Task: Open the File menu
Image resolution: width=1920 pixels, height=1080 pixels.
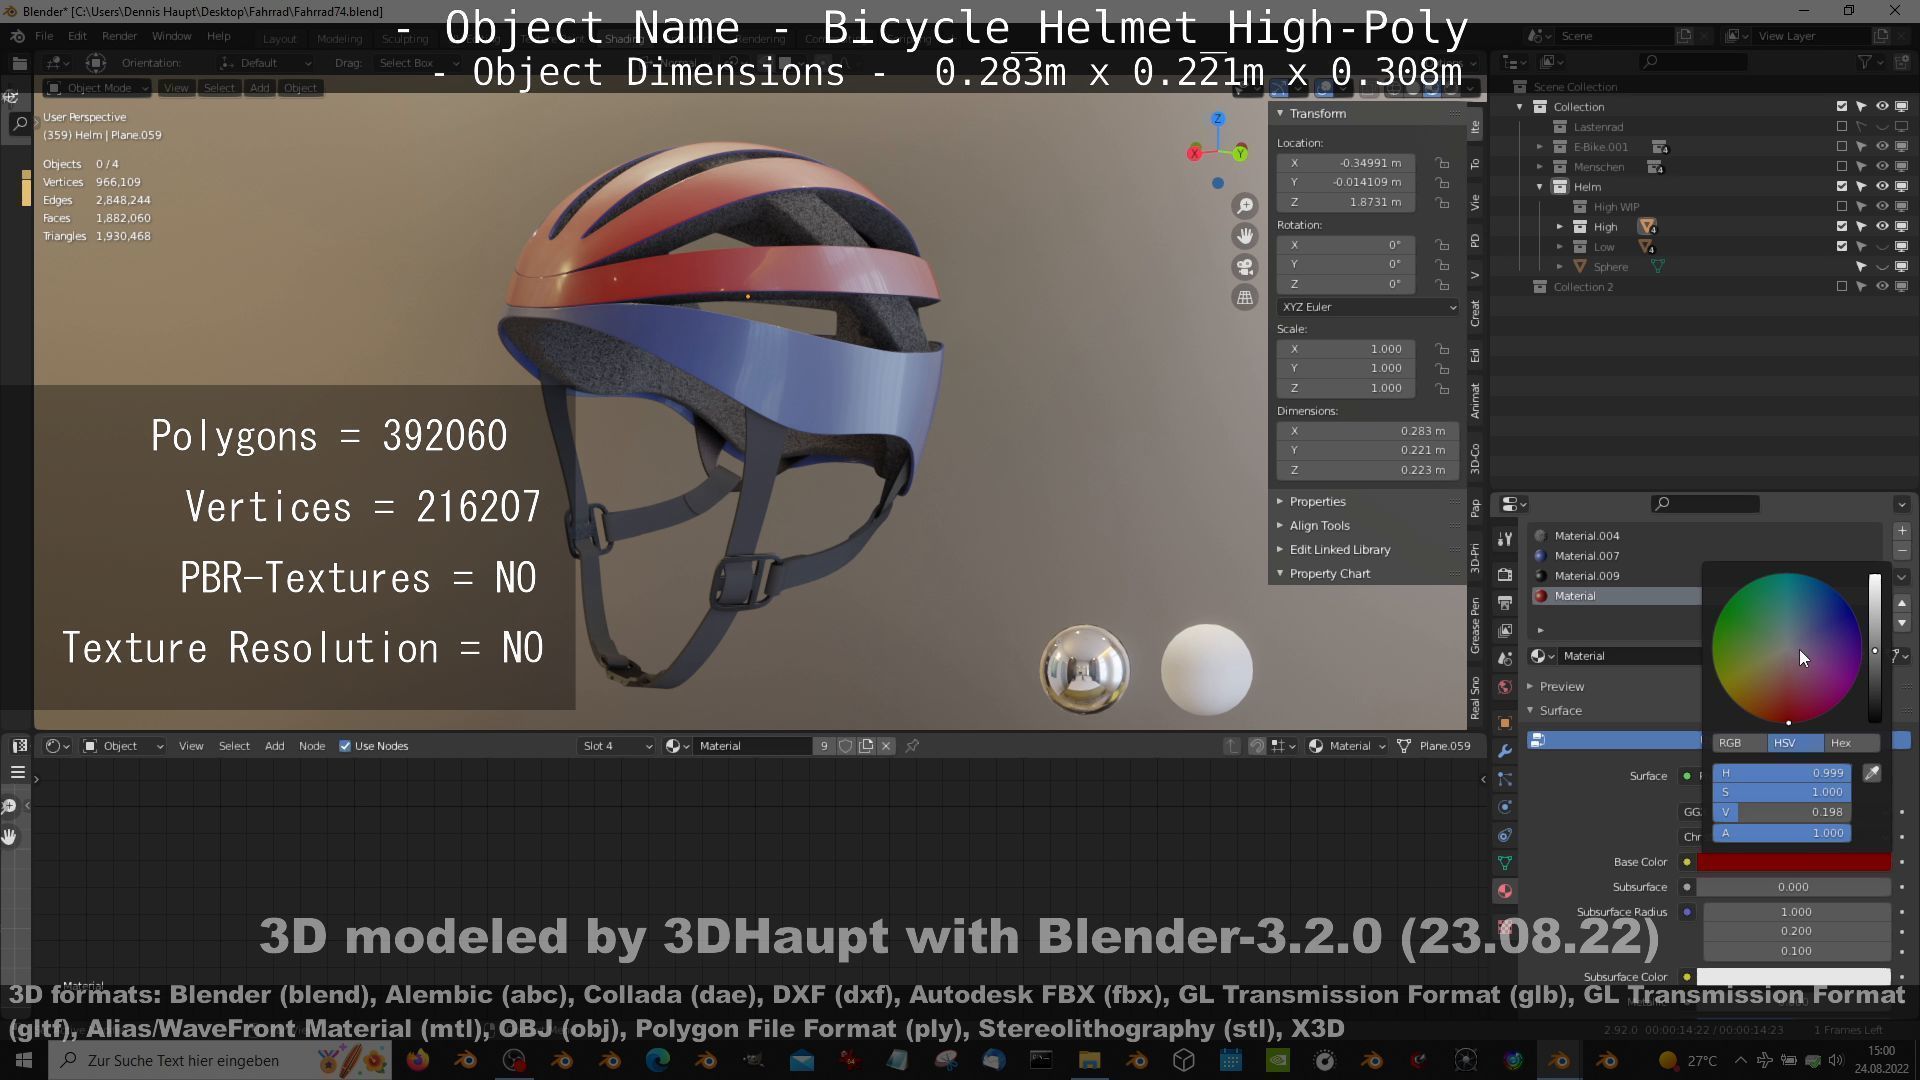Action: coord(44,36)
